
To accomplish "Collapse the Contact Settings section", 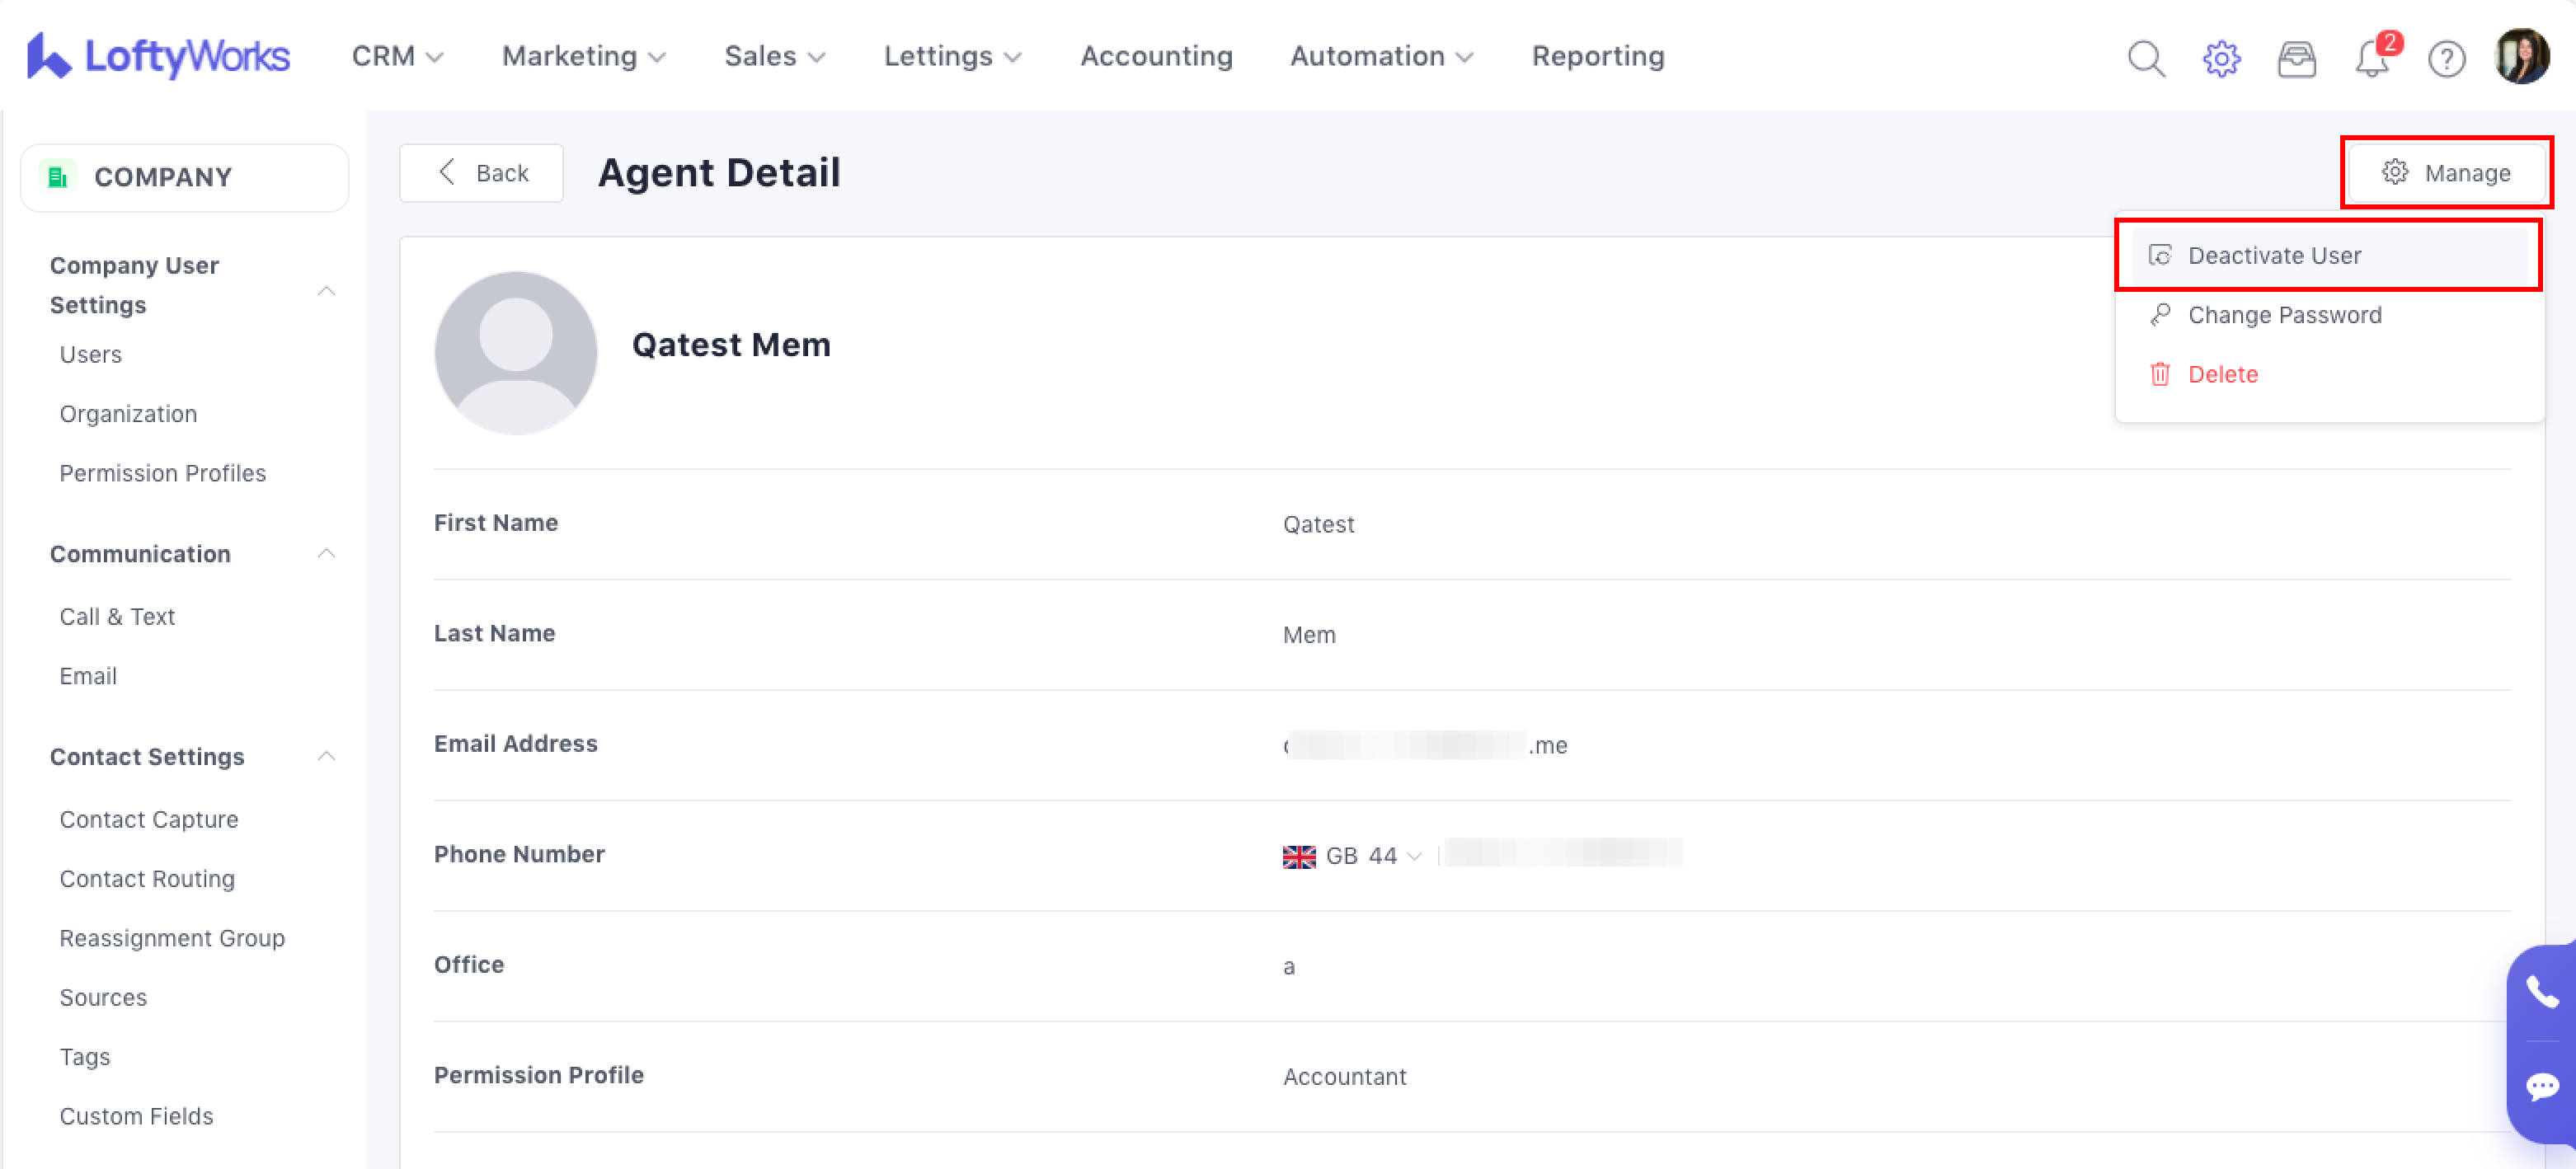I will (x=326, y=756).
